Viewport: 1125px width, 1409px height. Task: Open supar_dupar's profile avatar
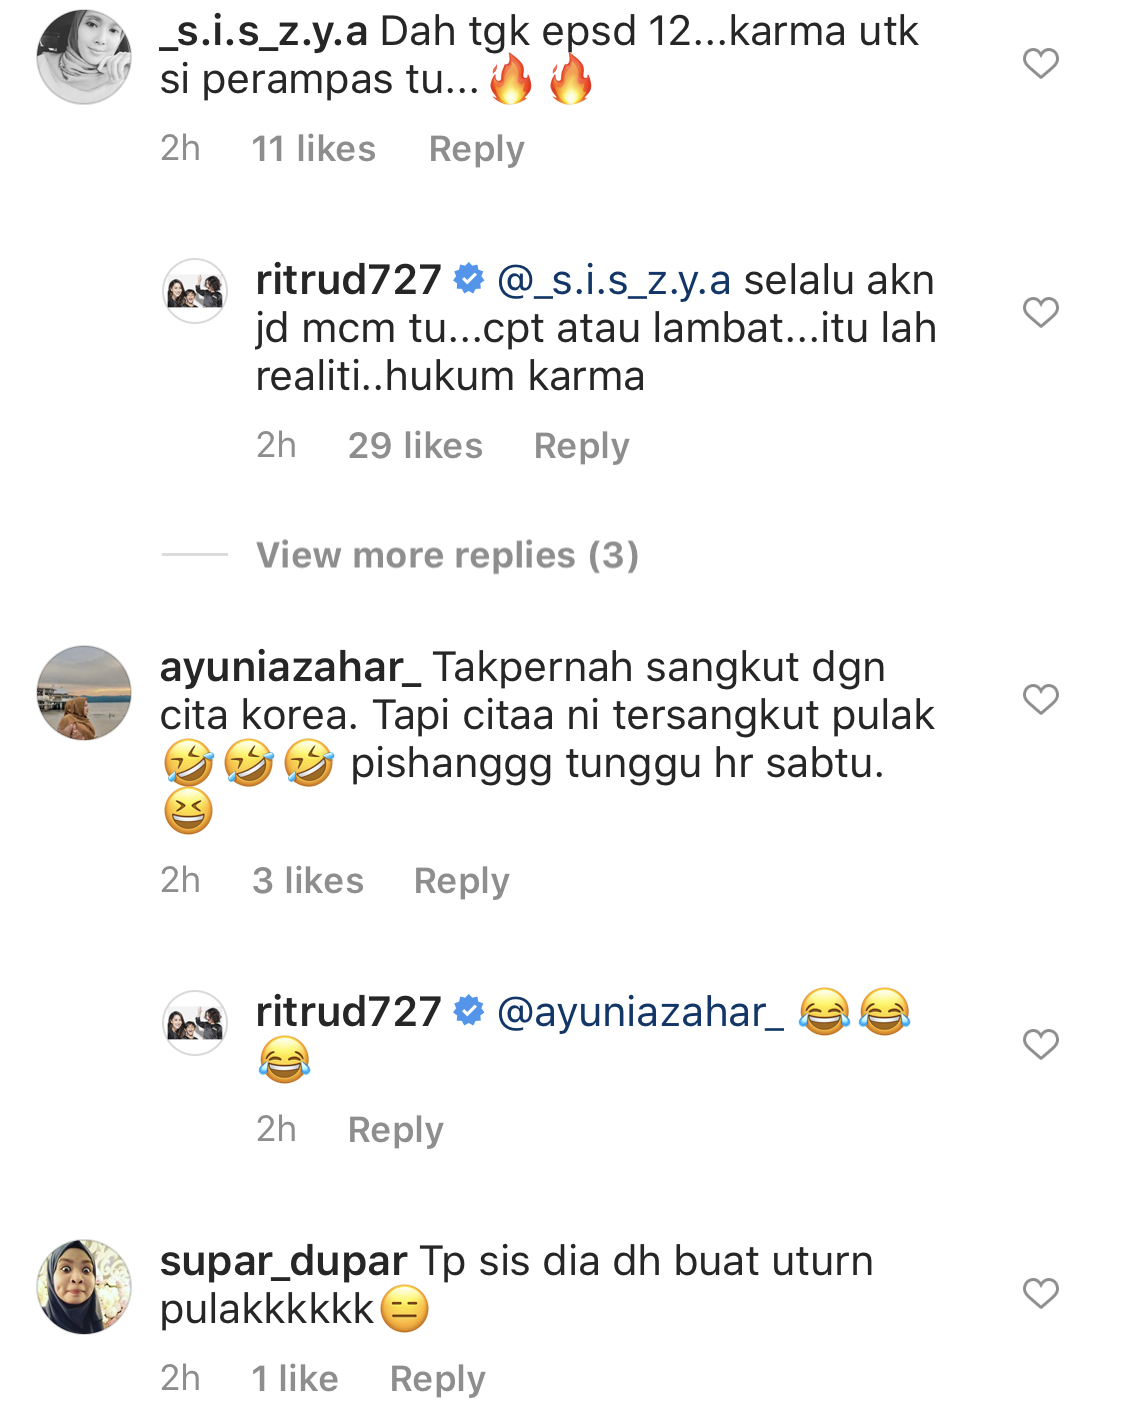84,1287
